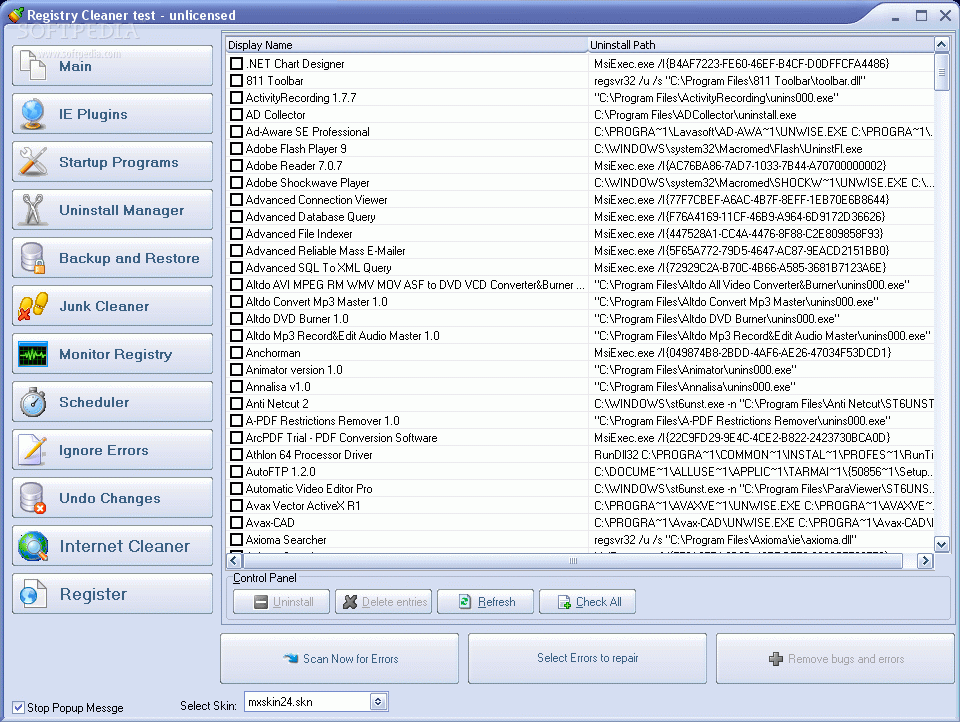Screen dimensions: 960x722
Task: Tick the Adobe Flash Player 9 checkbox
Action: [x=236, y=148]
